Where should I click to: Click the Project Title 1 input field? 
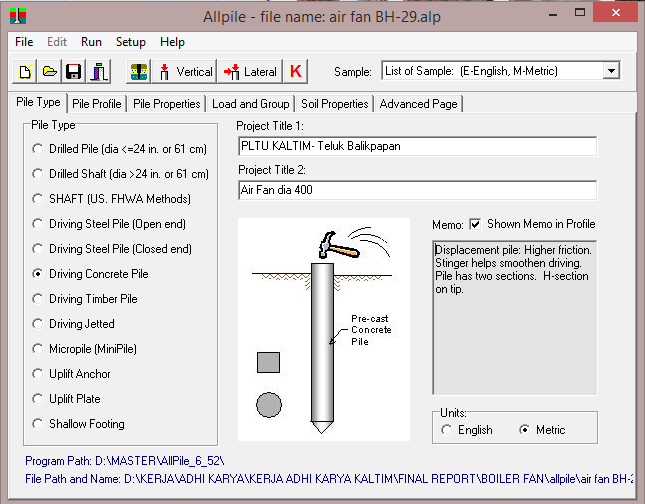point(417,146)
